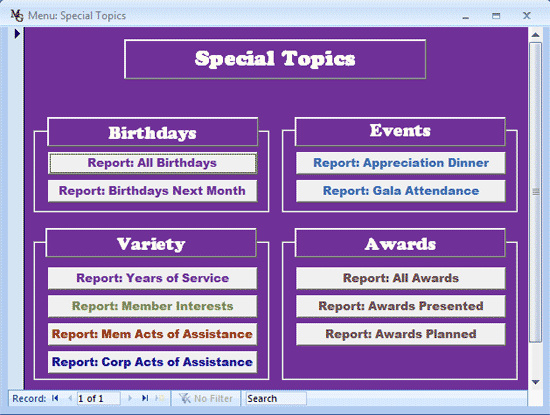Click the No Filter indicator
550x415 pixels.
click(206, 399)
